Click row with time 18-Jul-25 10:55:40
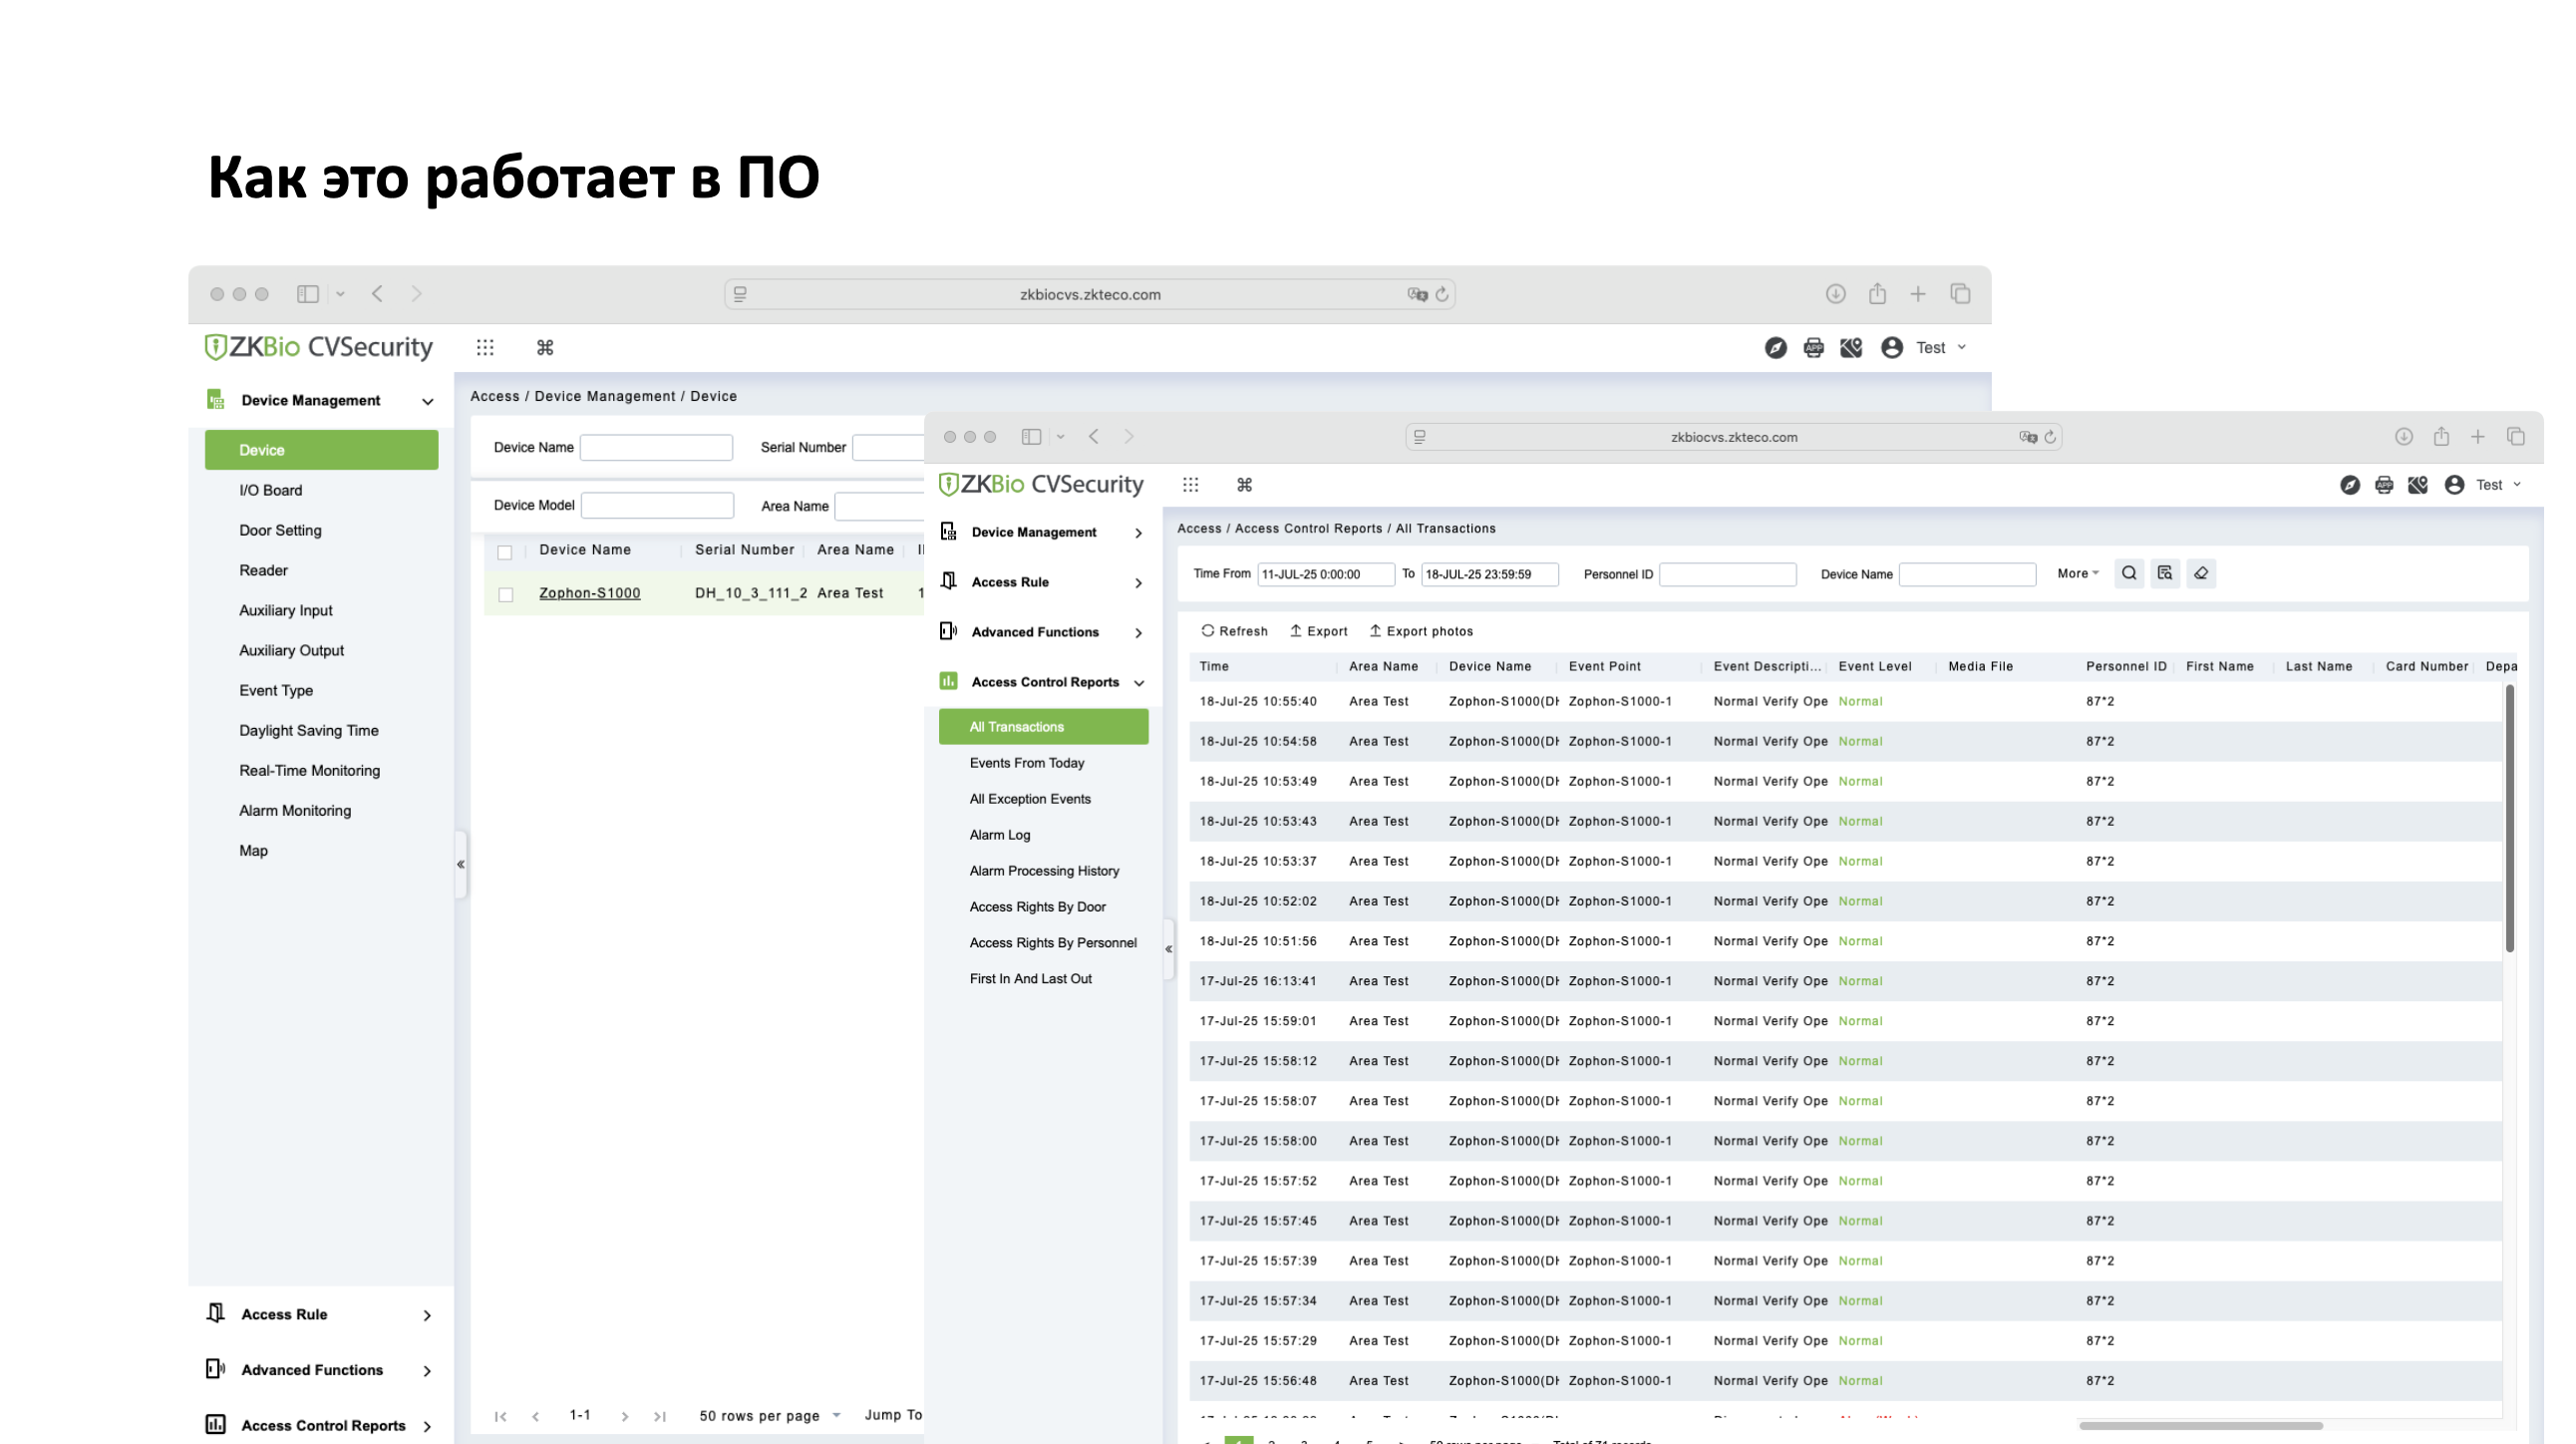 pyautogui.click(x=1845, y=701)
